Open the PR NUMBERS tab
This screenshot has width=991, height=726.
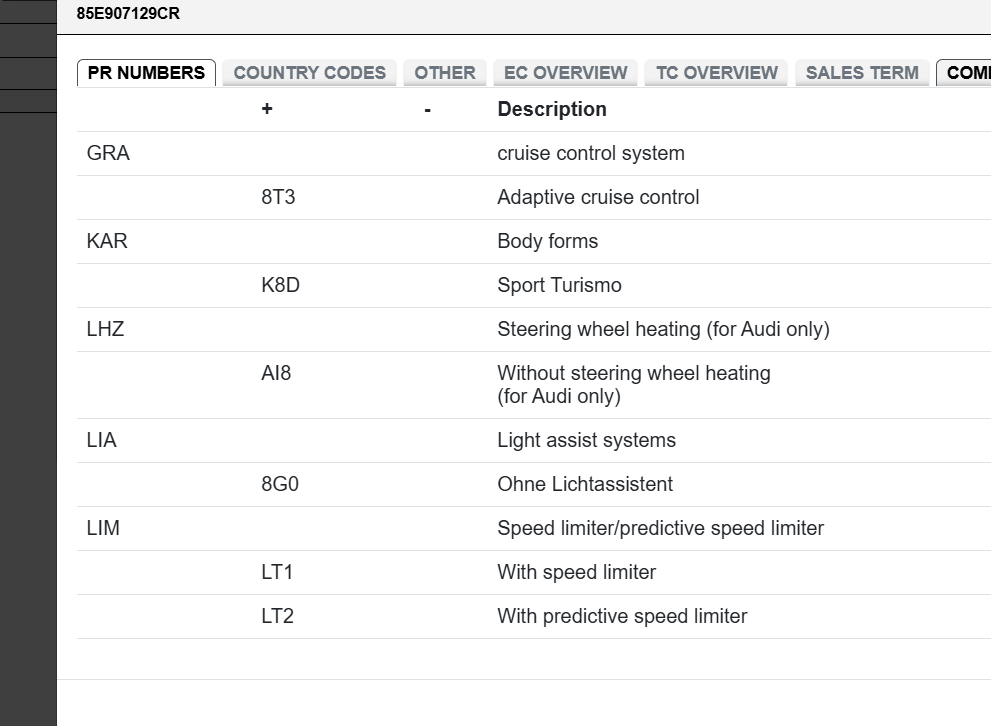(146, 73)
